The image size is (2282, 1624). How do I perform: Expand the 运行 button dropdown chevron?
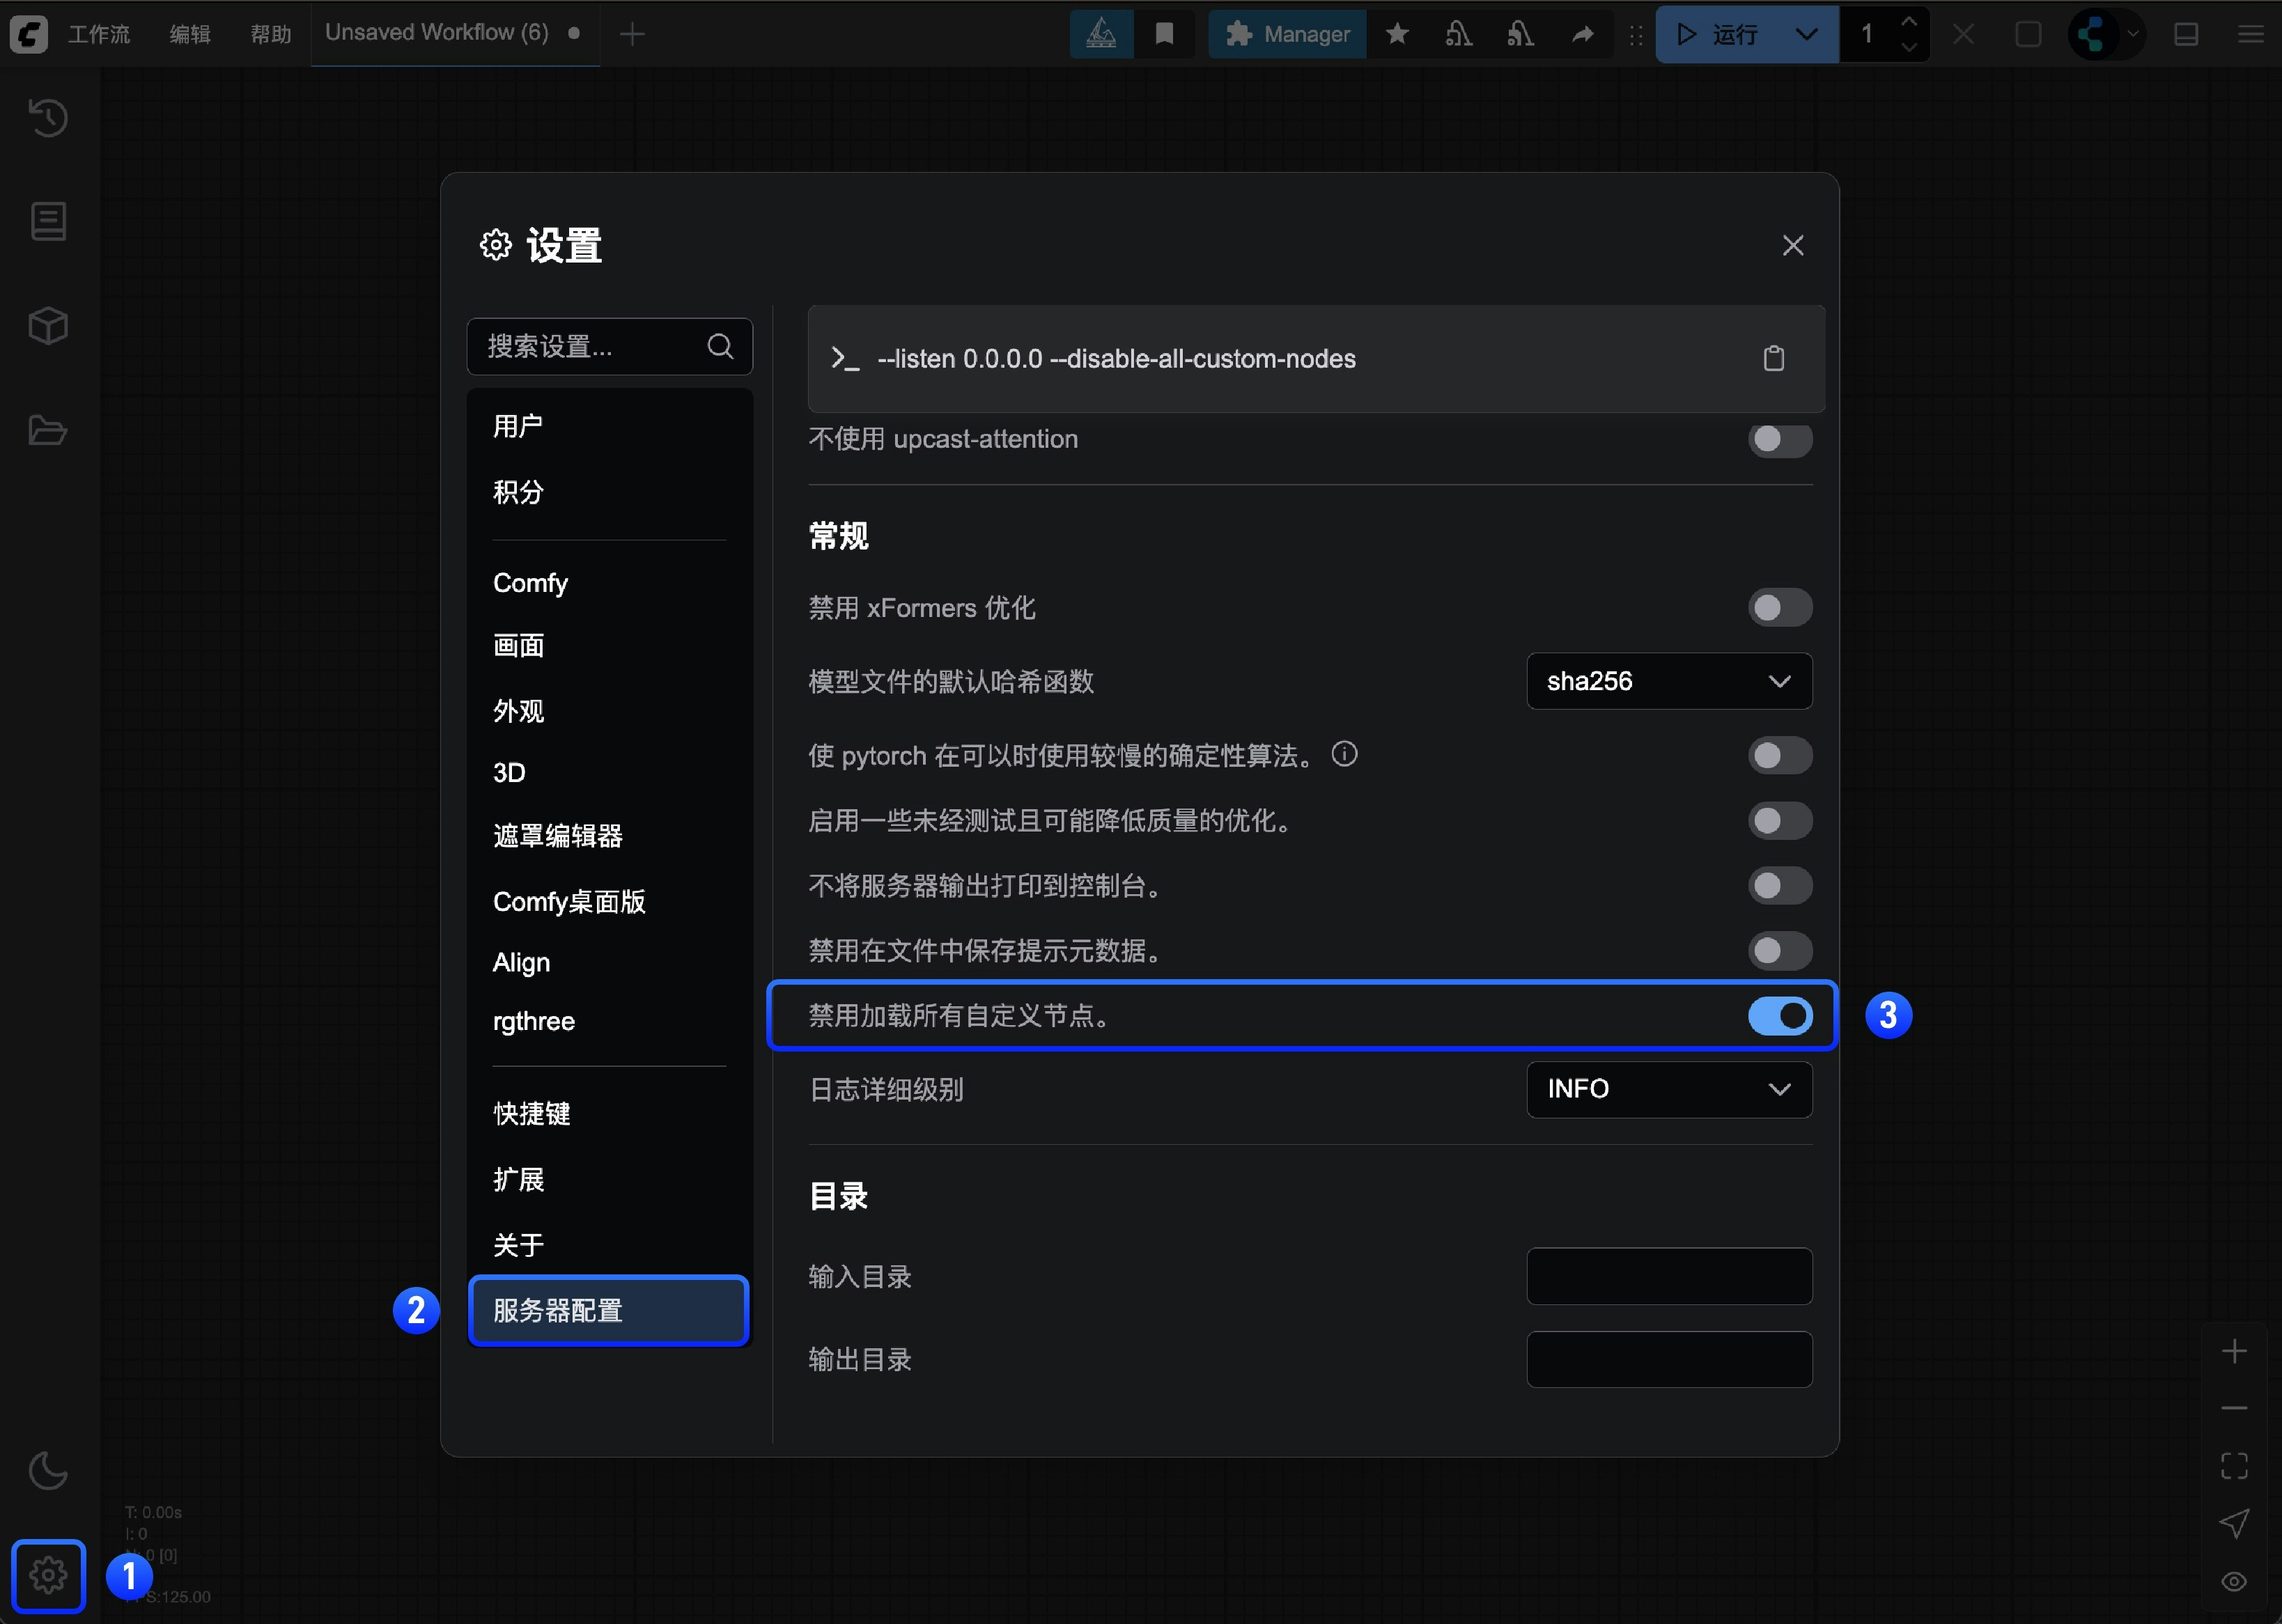click(x=1806, y=33)
